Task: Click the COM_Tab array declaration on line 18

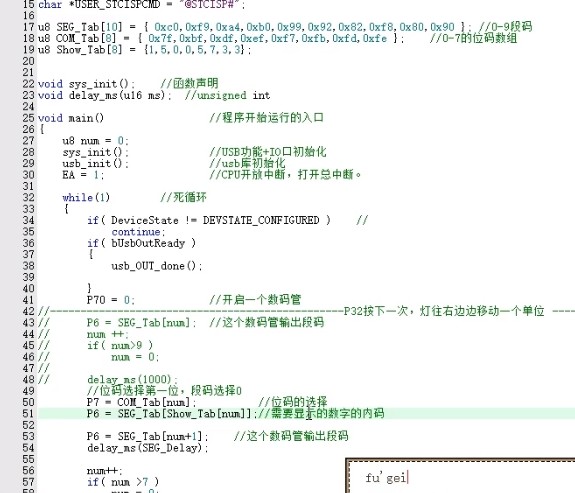Action: point(221,39)
